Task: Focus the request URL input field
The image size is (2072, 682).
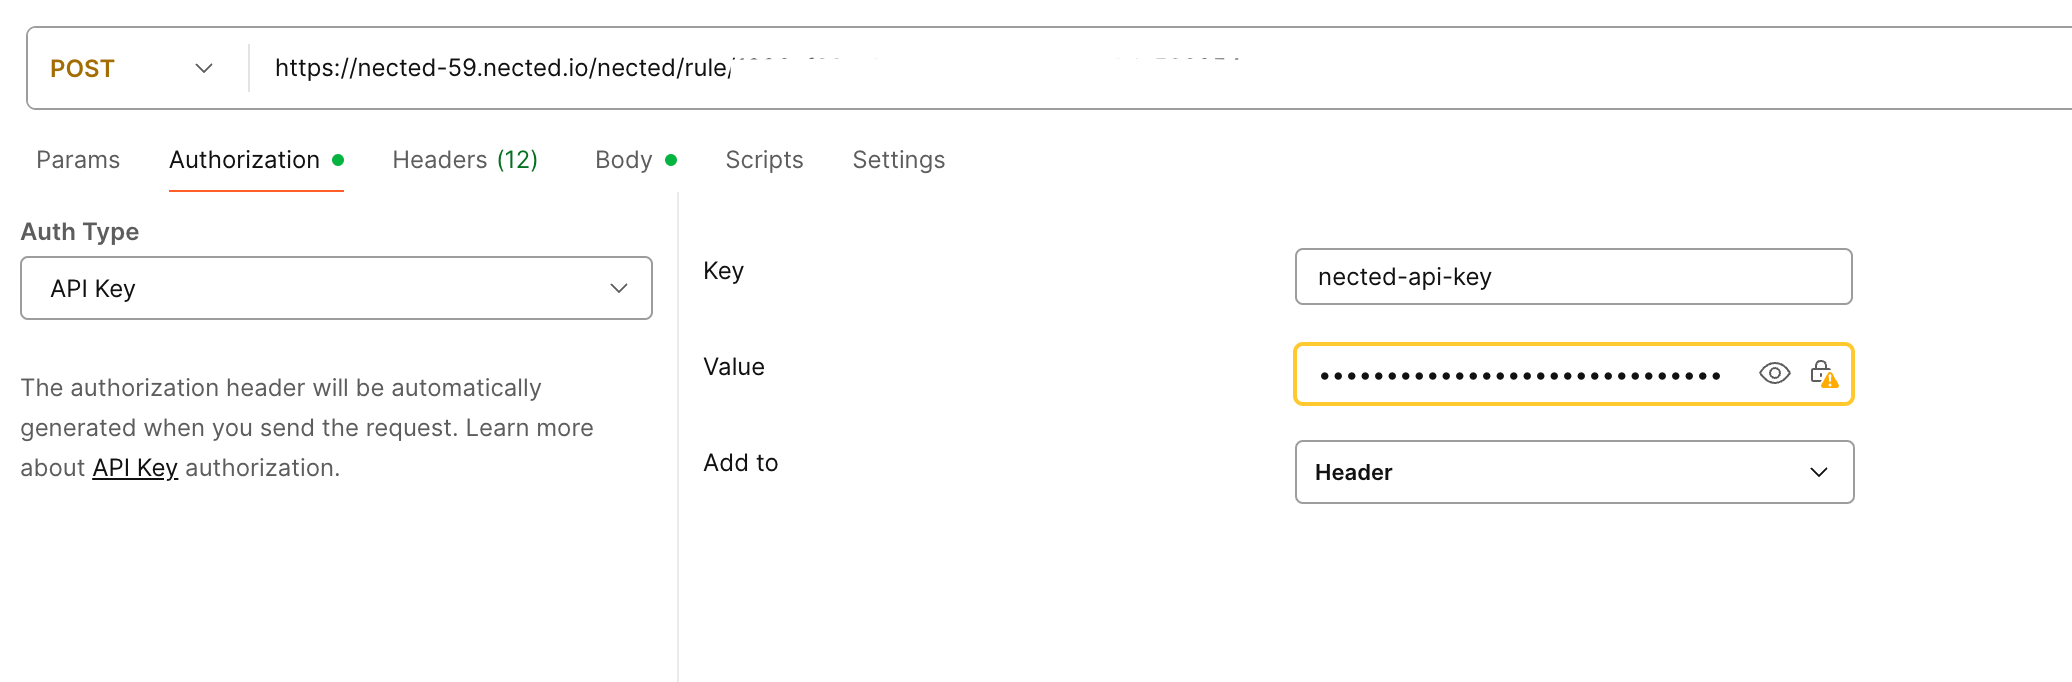Action: click(1100, 68)
